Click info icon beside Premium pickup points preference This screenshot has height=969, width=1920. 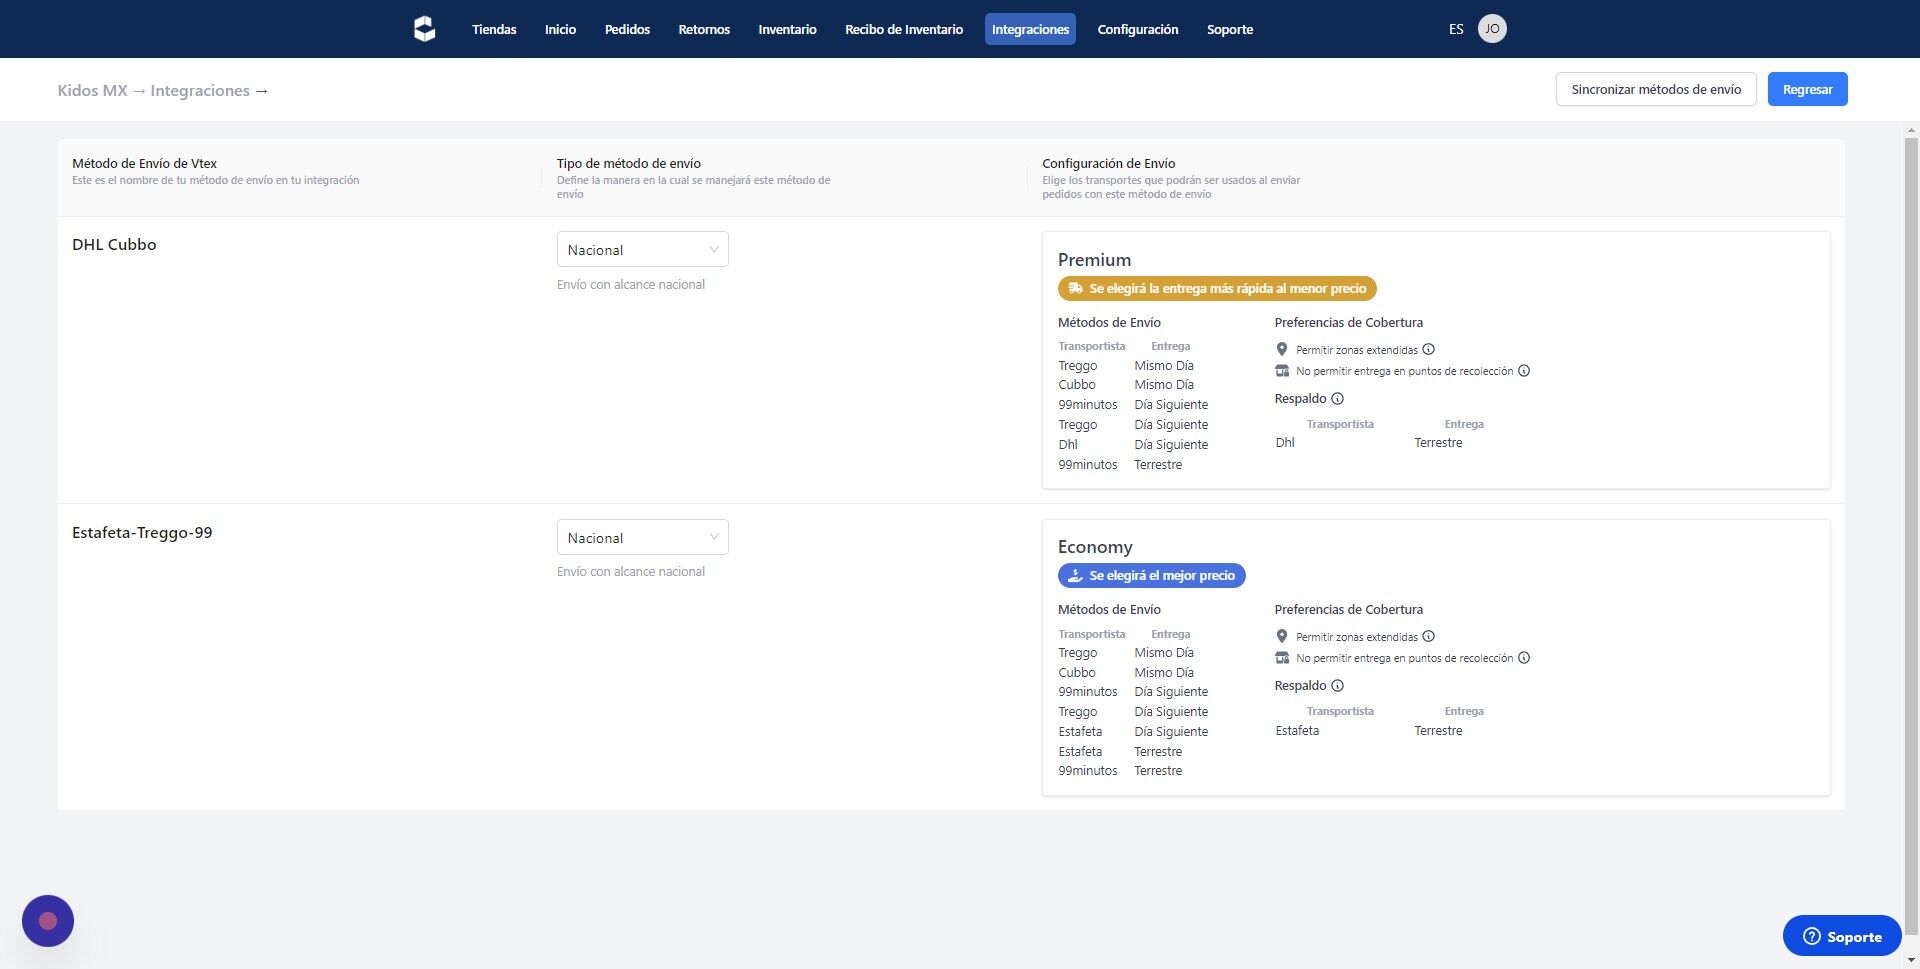coord(1524,371)
